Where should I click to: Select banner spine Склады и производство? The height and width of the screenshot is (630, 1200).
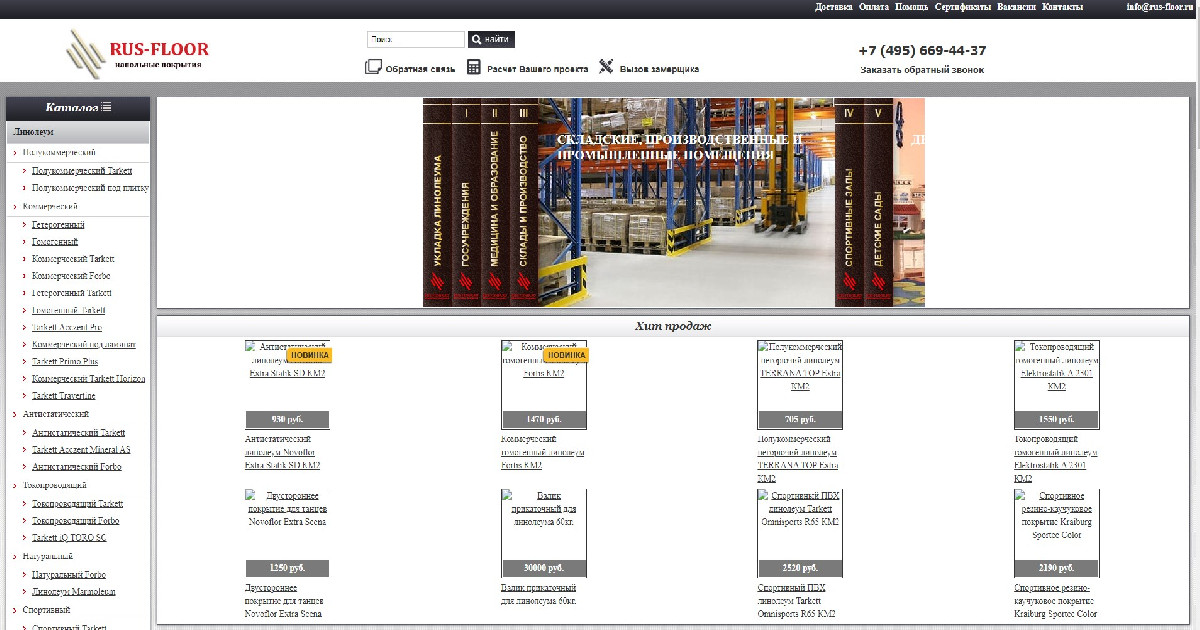[524, 202]
